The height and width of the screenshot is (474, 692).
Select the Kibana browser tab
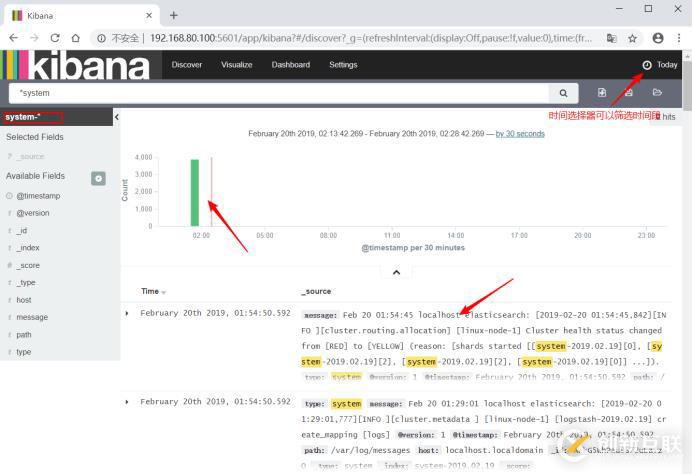(x=82, y=16)
